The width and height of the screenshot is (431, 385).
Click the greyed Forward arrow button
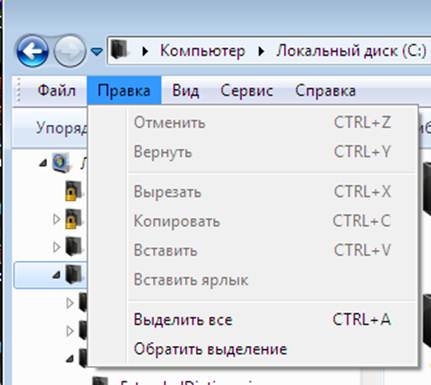pyautogui.click(x=70, y=51)
